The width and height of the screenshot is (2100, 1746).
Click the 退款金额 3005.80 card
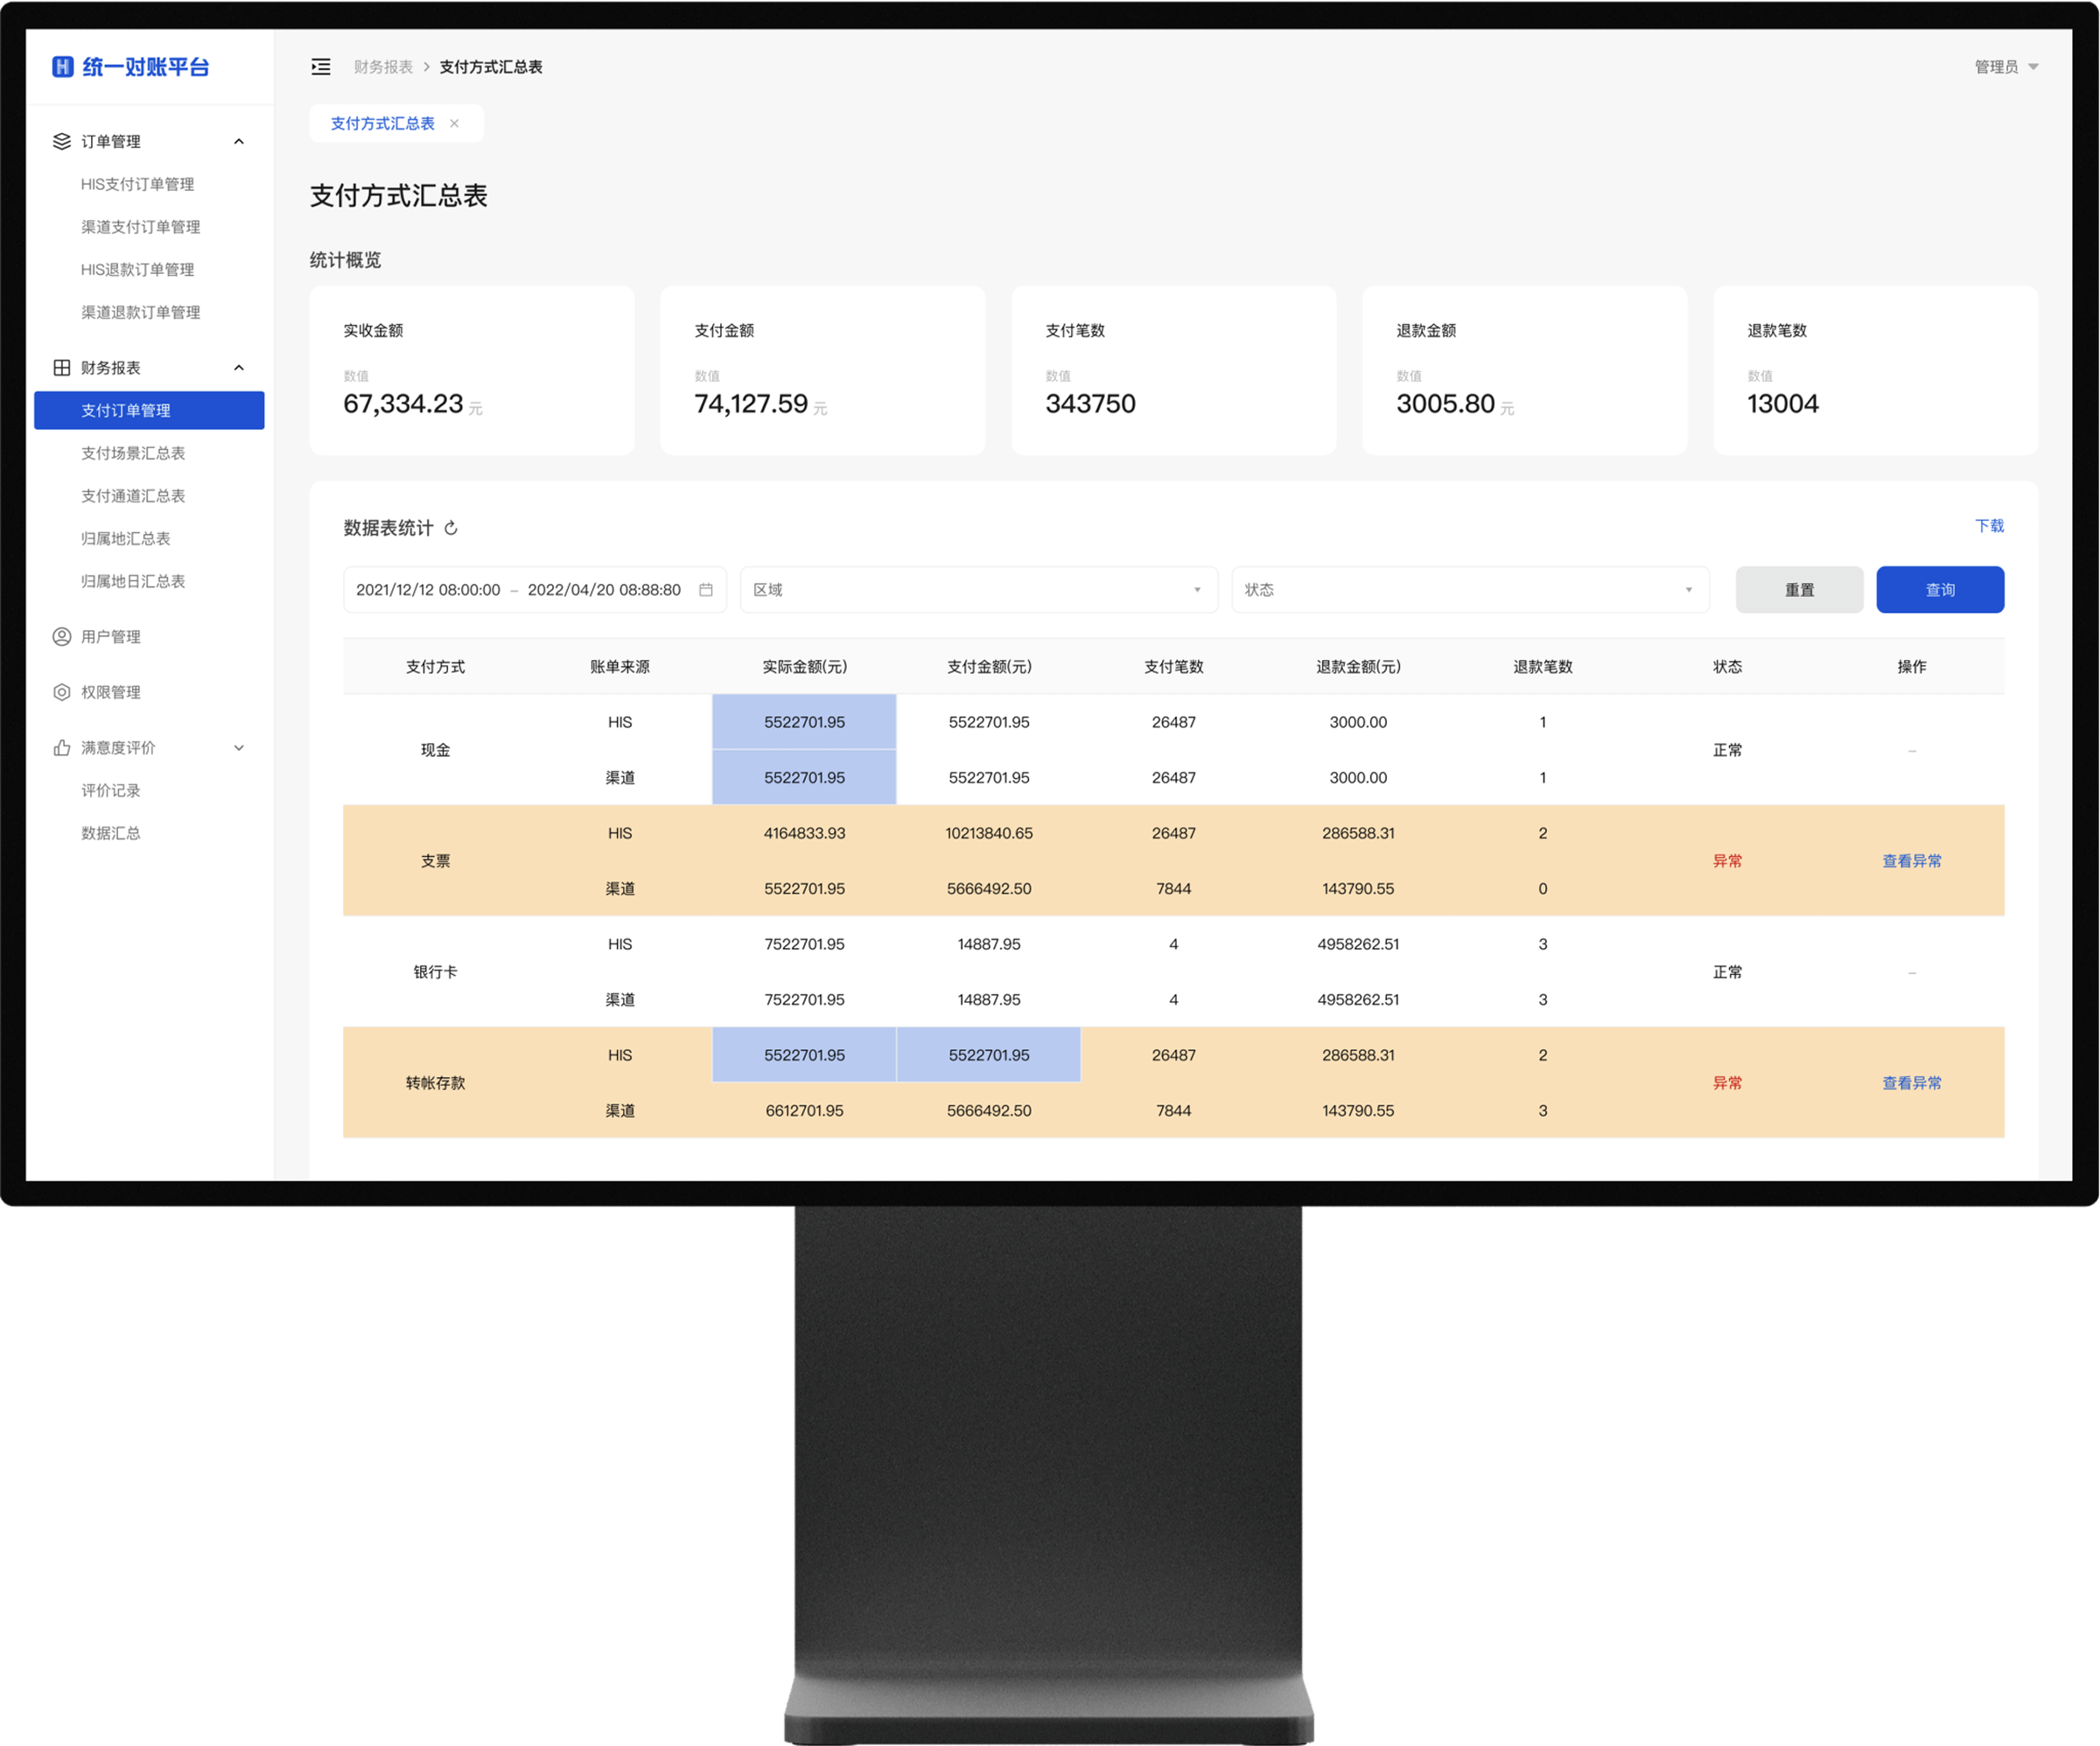point(1525,370)
